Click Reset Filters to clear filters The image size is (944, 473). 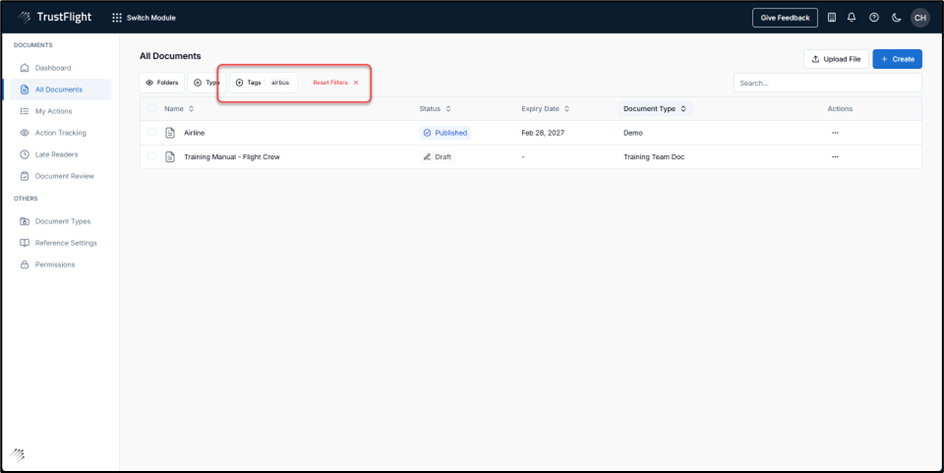[335, 83]
